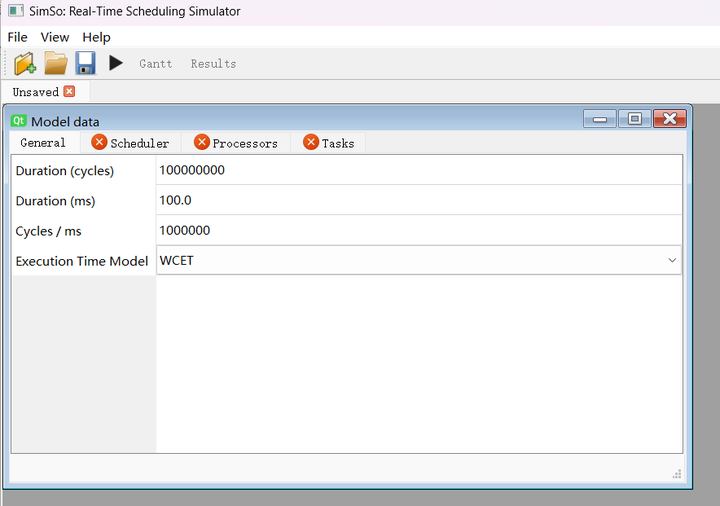Switch to the Scheduler tab

130,143
